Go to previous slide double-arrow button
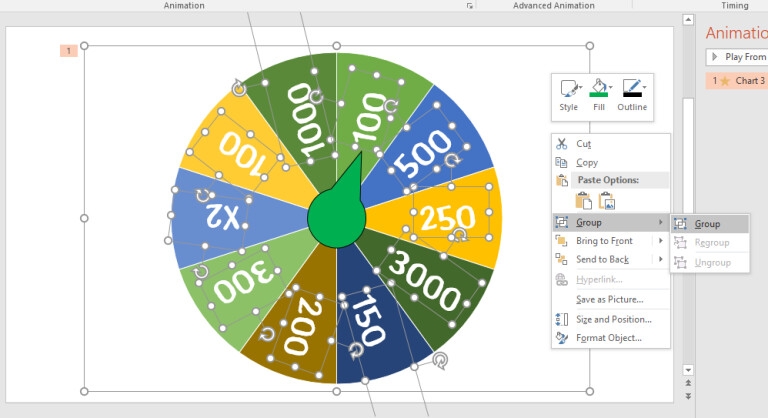Screen dimensions: 768x418 pyautogui.click(x=688, y=383)
